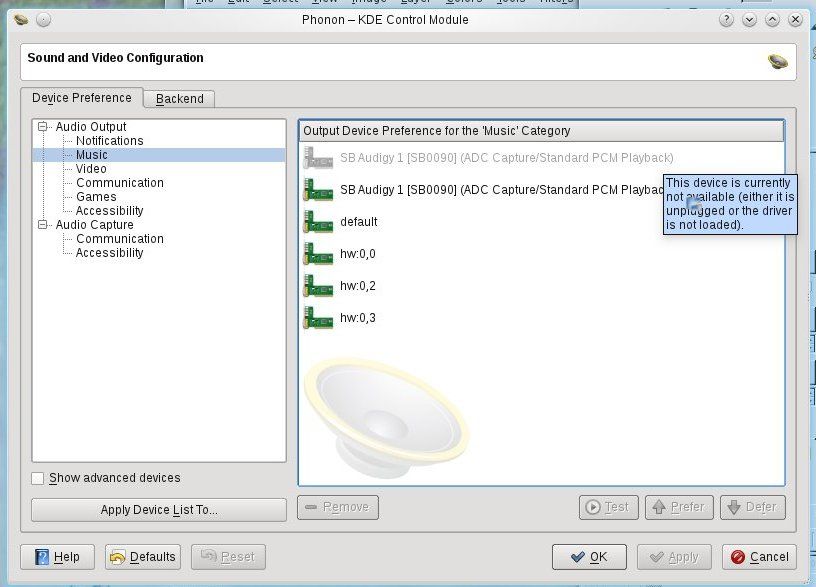Click the sound card icon next to hw:0,0
This screenshot has height=587, width=816.
click(318, 254)
